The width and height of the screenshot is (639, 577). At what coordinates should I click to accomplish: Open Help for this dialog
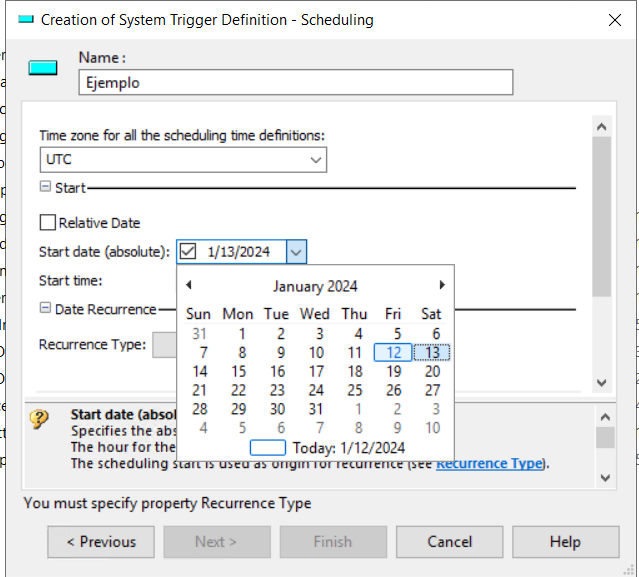566,542
